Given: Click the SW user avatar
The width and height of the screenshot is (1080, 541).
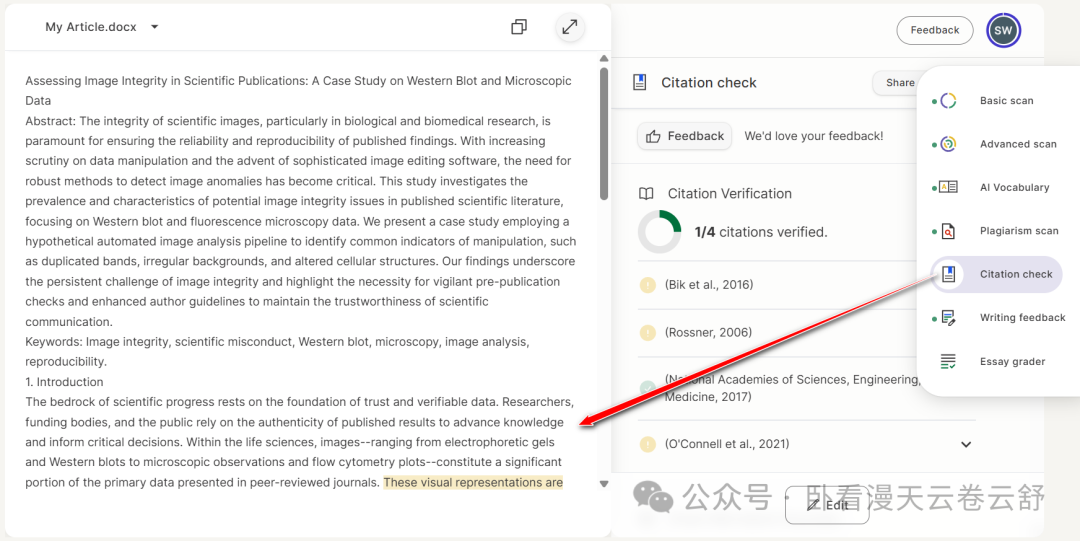Looking at the screenshot, I should click(x=1003, y=30).
